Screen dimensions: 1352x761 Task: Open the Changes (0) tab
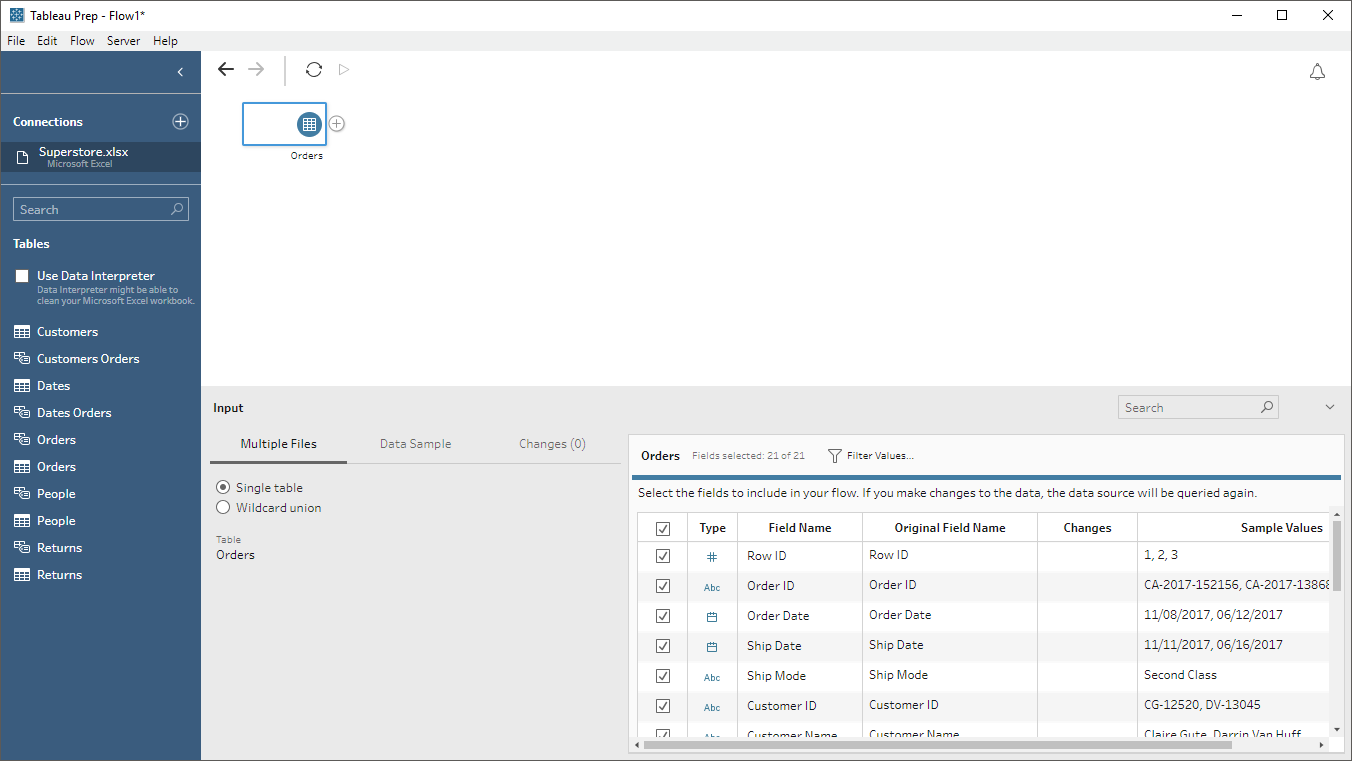coord(552,444)
